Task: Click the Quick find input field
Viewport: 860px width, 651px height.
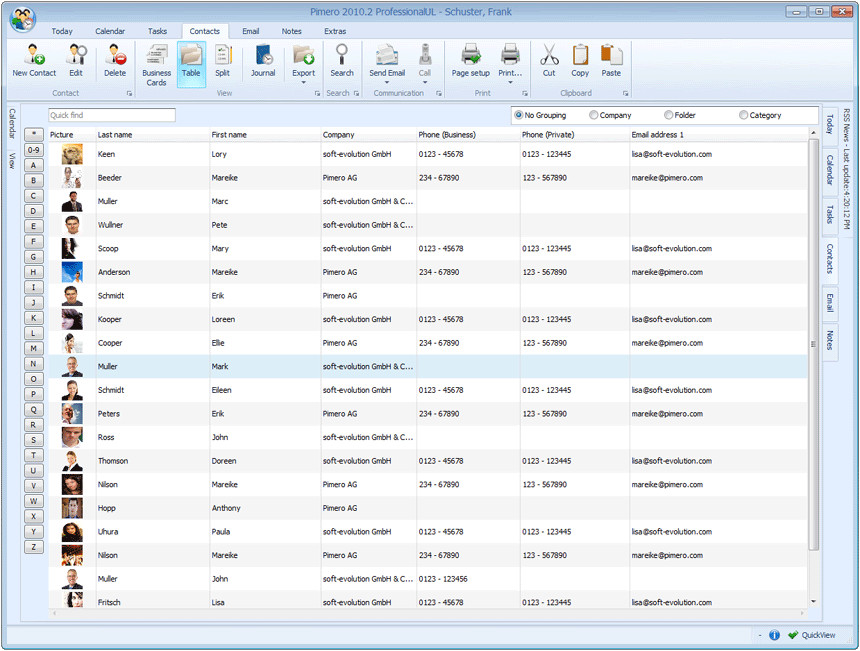Action: coord(112,115)
